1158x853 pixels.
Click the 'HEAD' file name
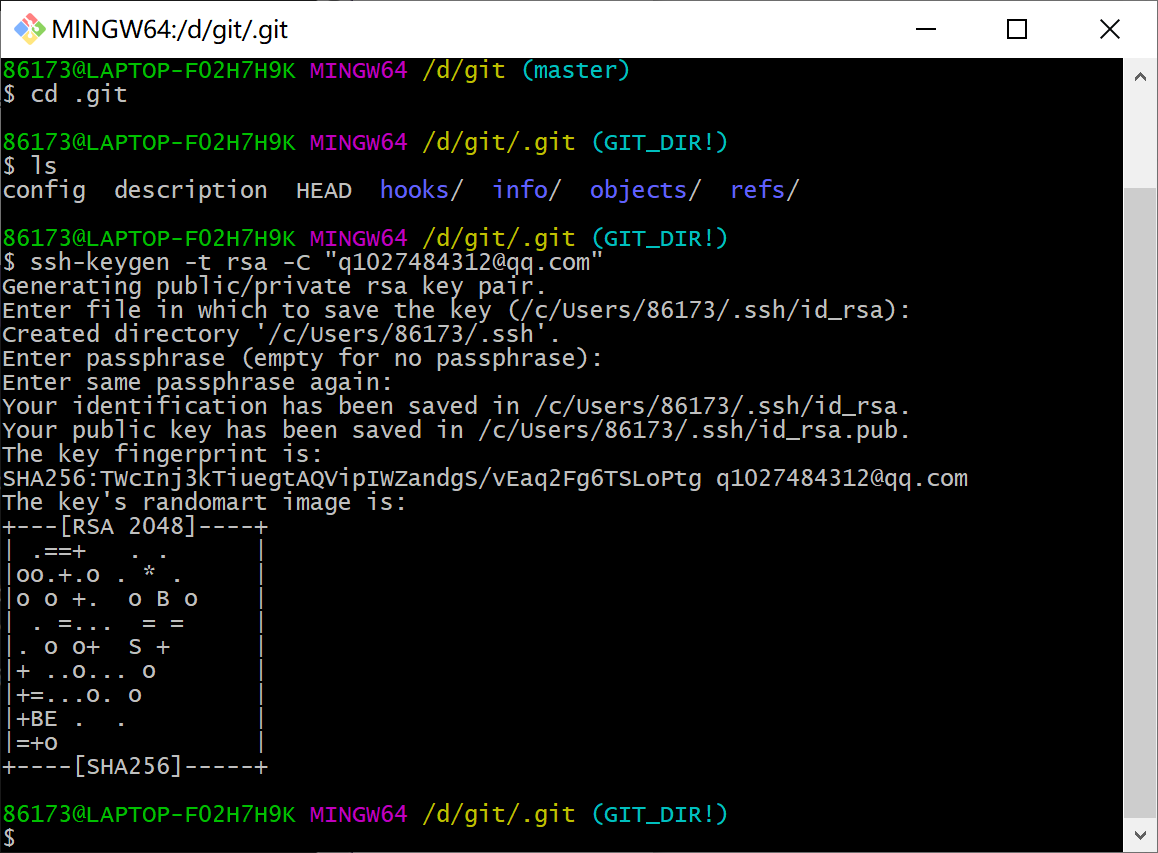pyautogui.click(x=323, y=191)
